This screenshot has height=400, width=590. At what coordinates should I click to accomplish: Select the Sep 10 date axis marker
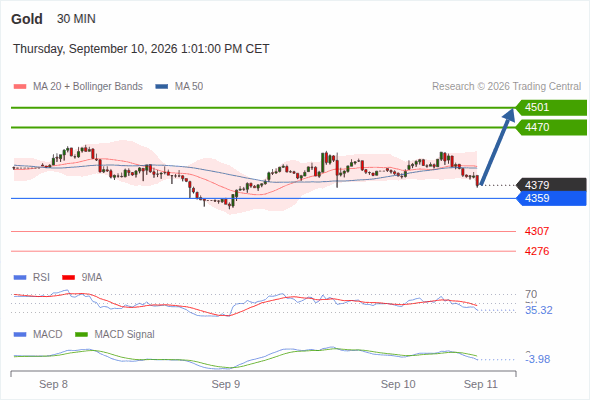398,384
